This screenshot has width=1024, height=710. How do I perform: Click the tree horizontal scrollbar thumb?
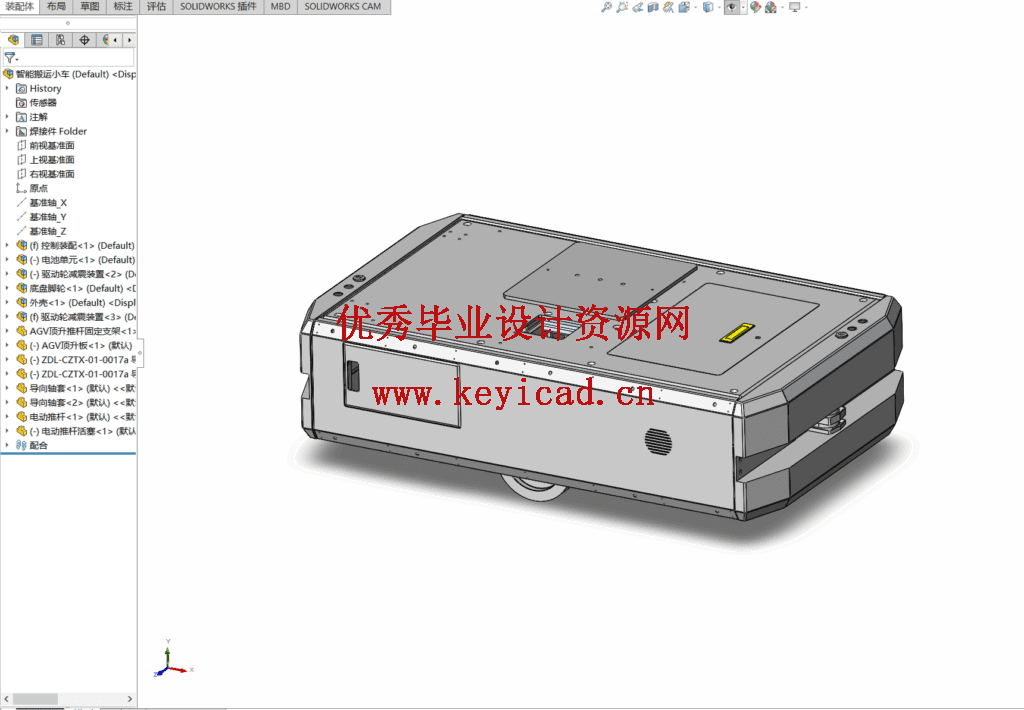35,699
